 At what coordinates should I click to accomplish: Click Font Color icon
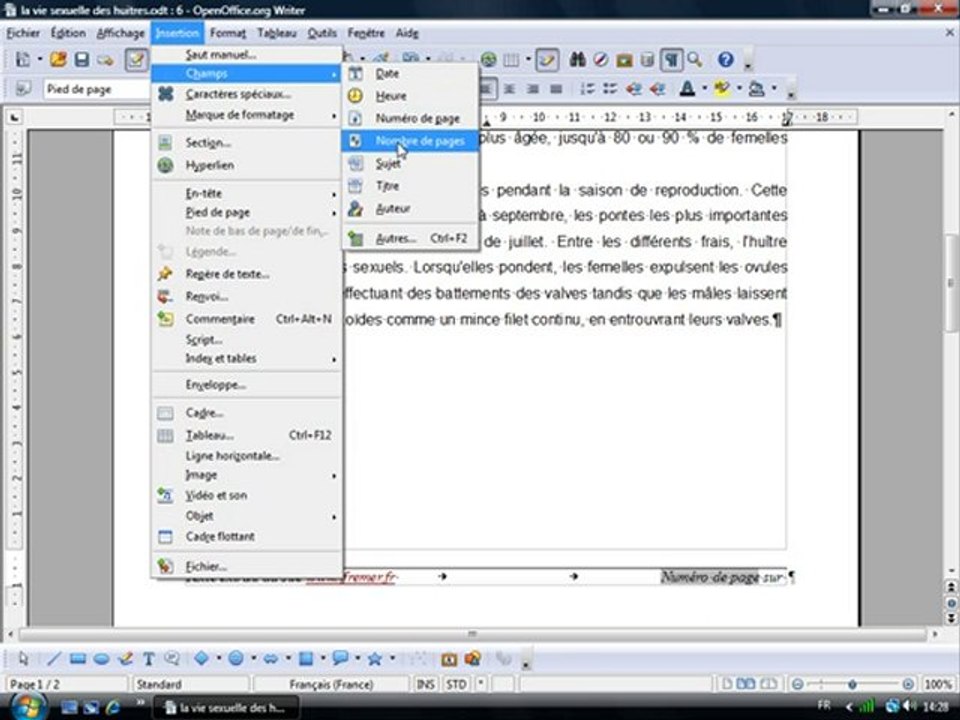click(x=687, y=89)
